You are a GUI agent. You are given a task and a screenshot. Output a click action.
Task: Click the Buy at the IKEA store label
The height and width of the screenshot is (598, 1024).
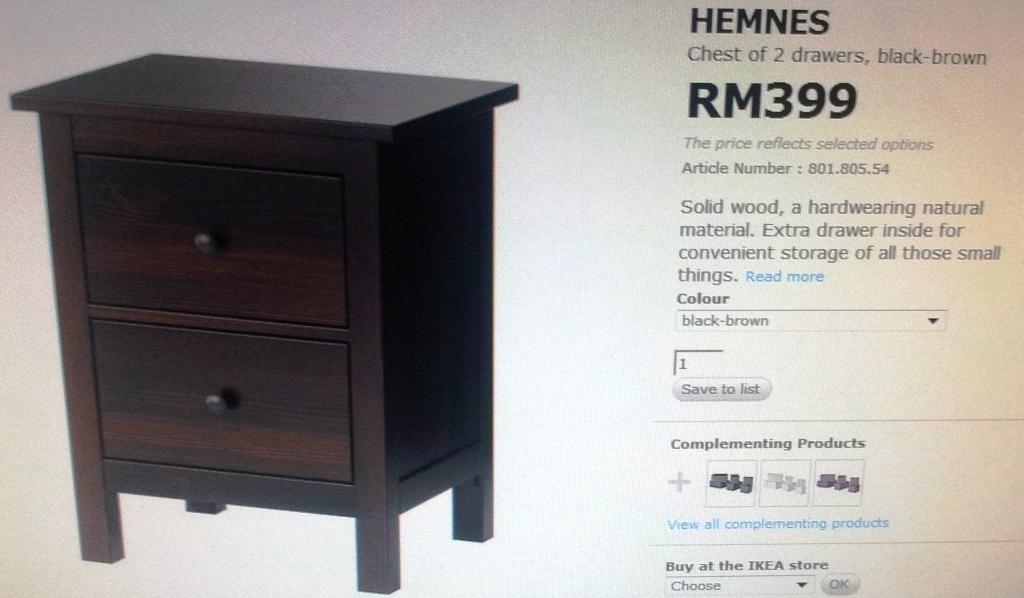pyautogui.click(x=747, y=565)
